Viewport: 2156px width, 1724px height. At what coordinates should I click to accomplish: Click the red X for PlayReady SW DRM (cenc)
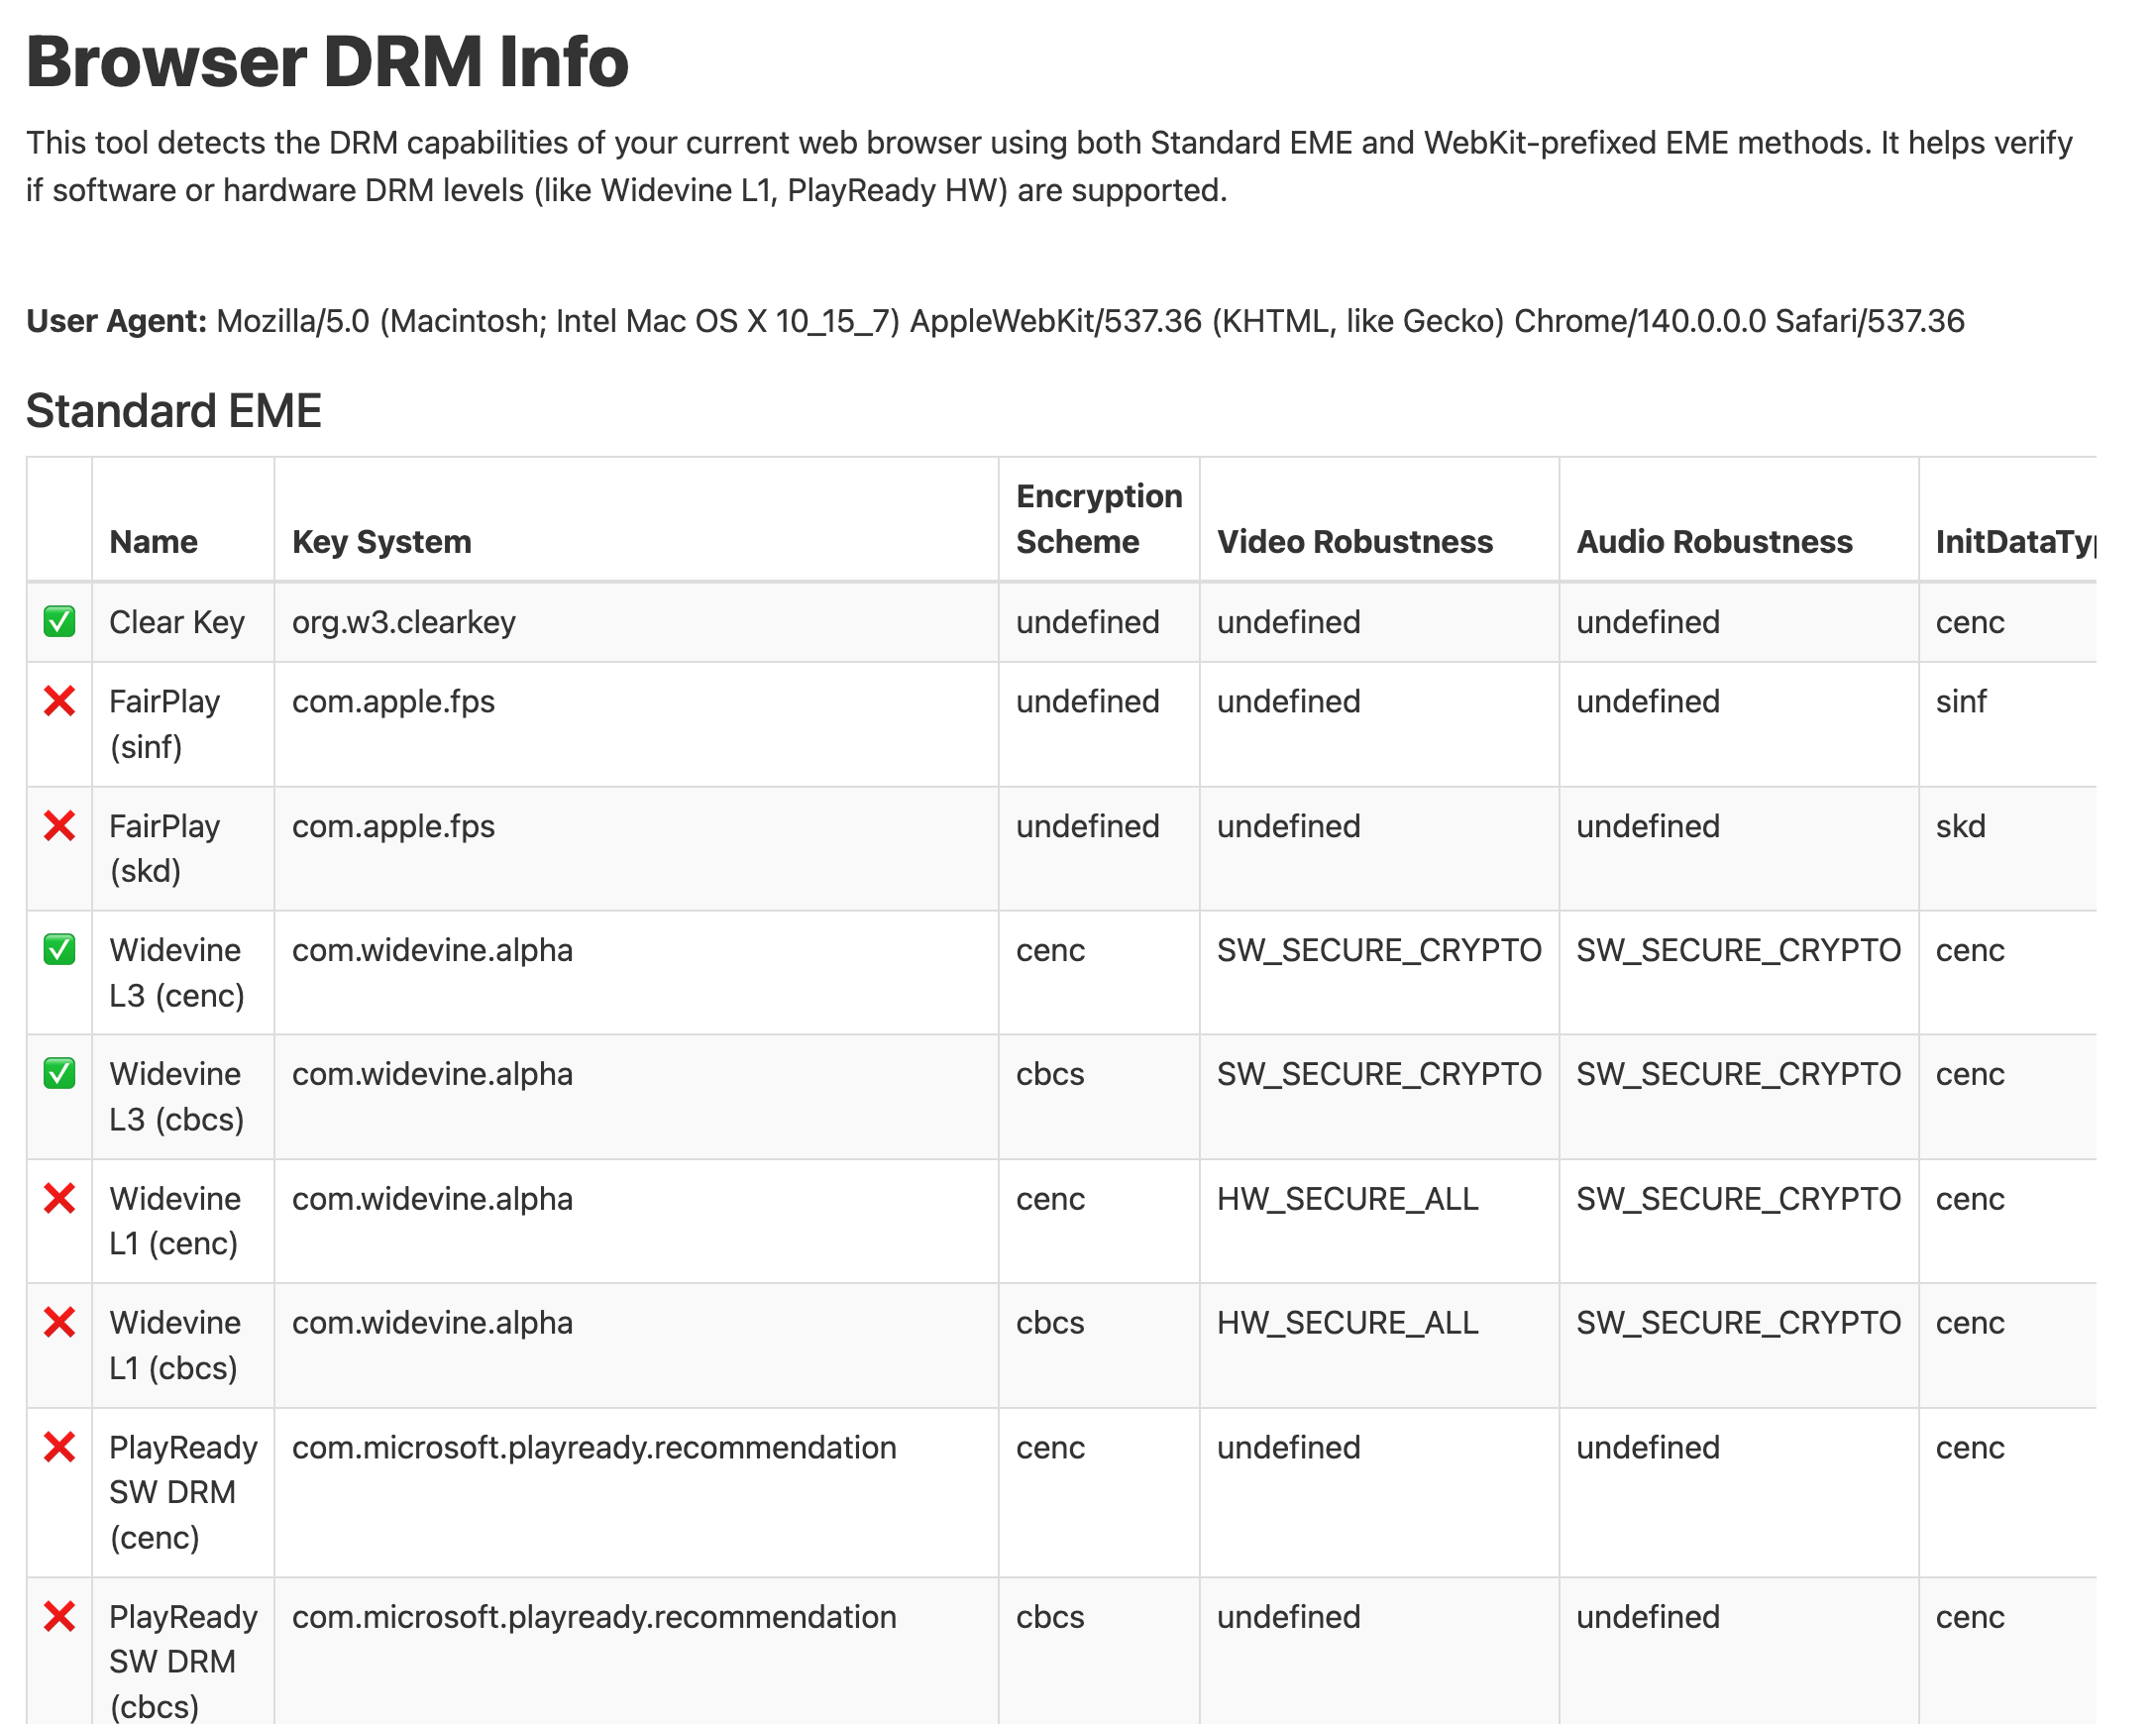point(59,1447)
